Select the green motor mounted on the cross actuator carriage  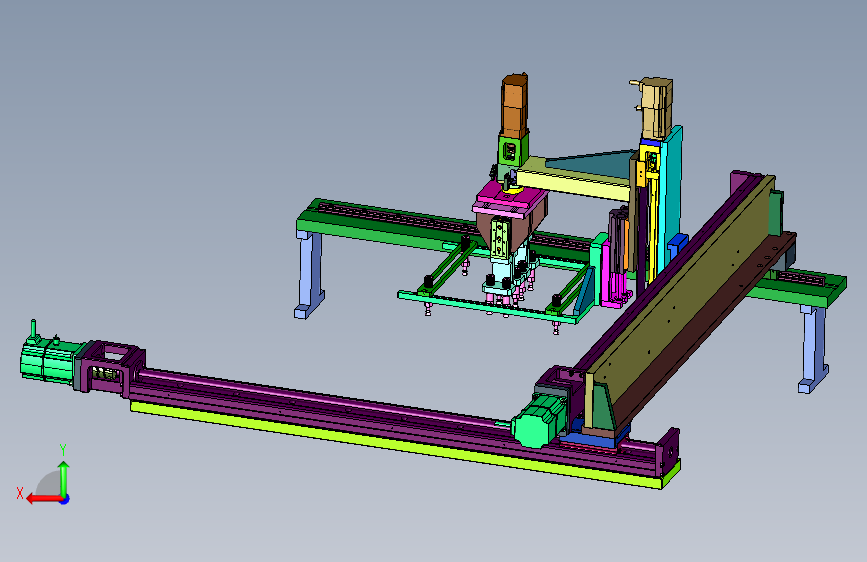click(539, 424)
